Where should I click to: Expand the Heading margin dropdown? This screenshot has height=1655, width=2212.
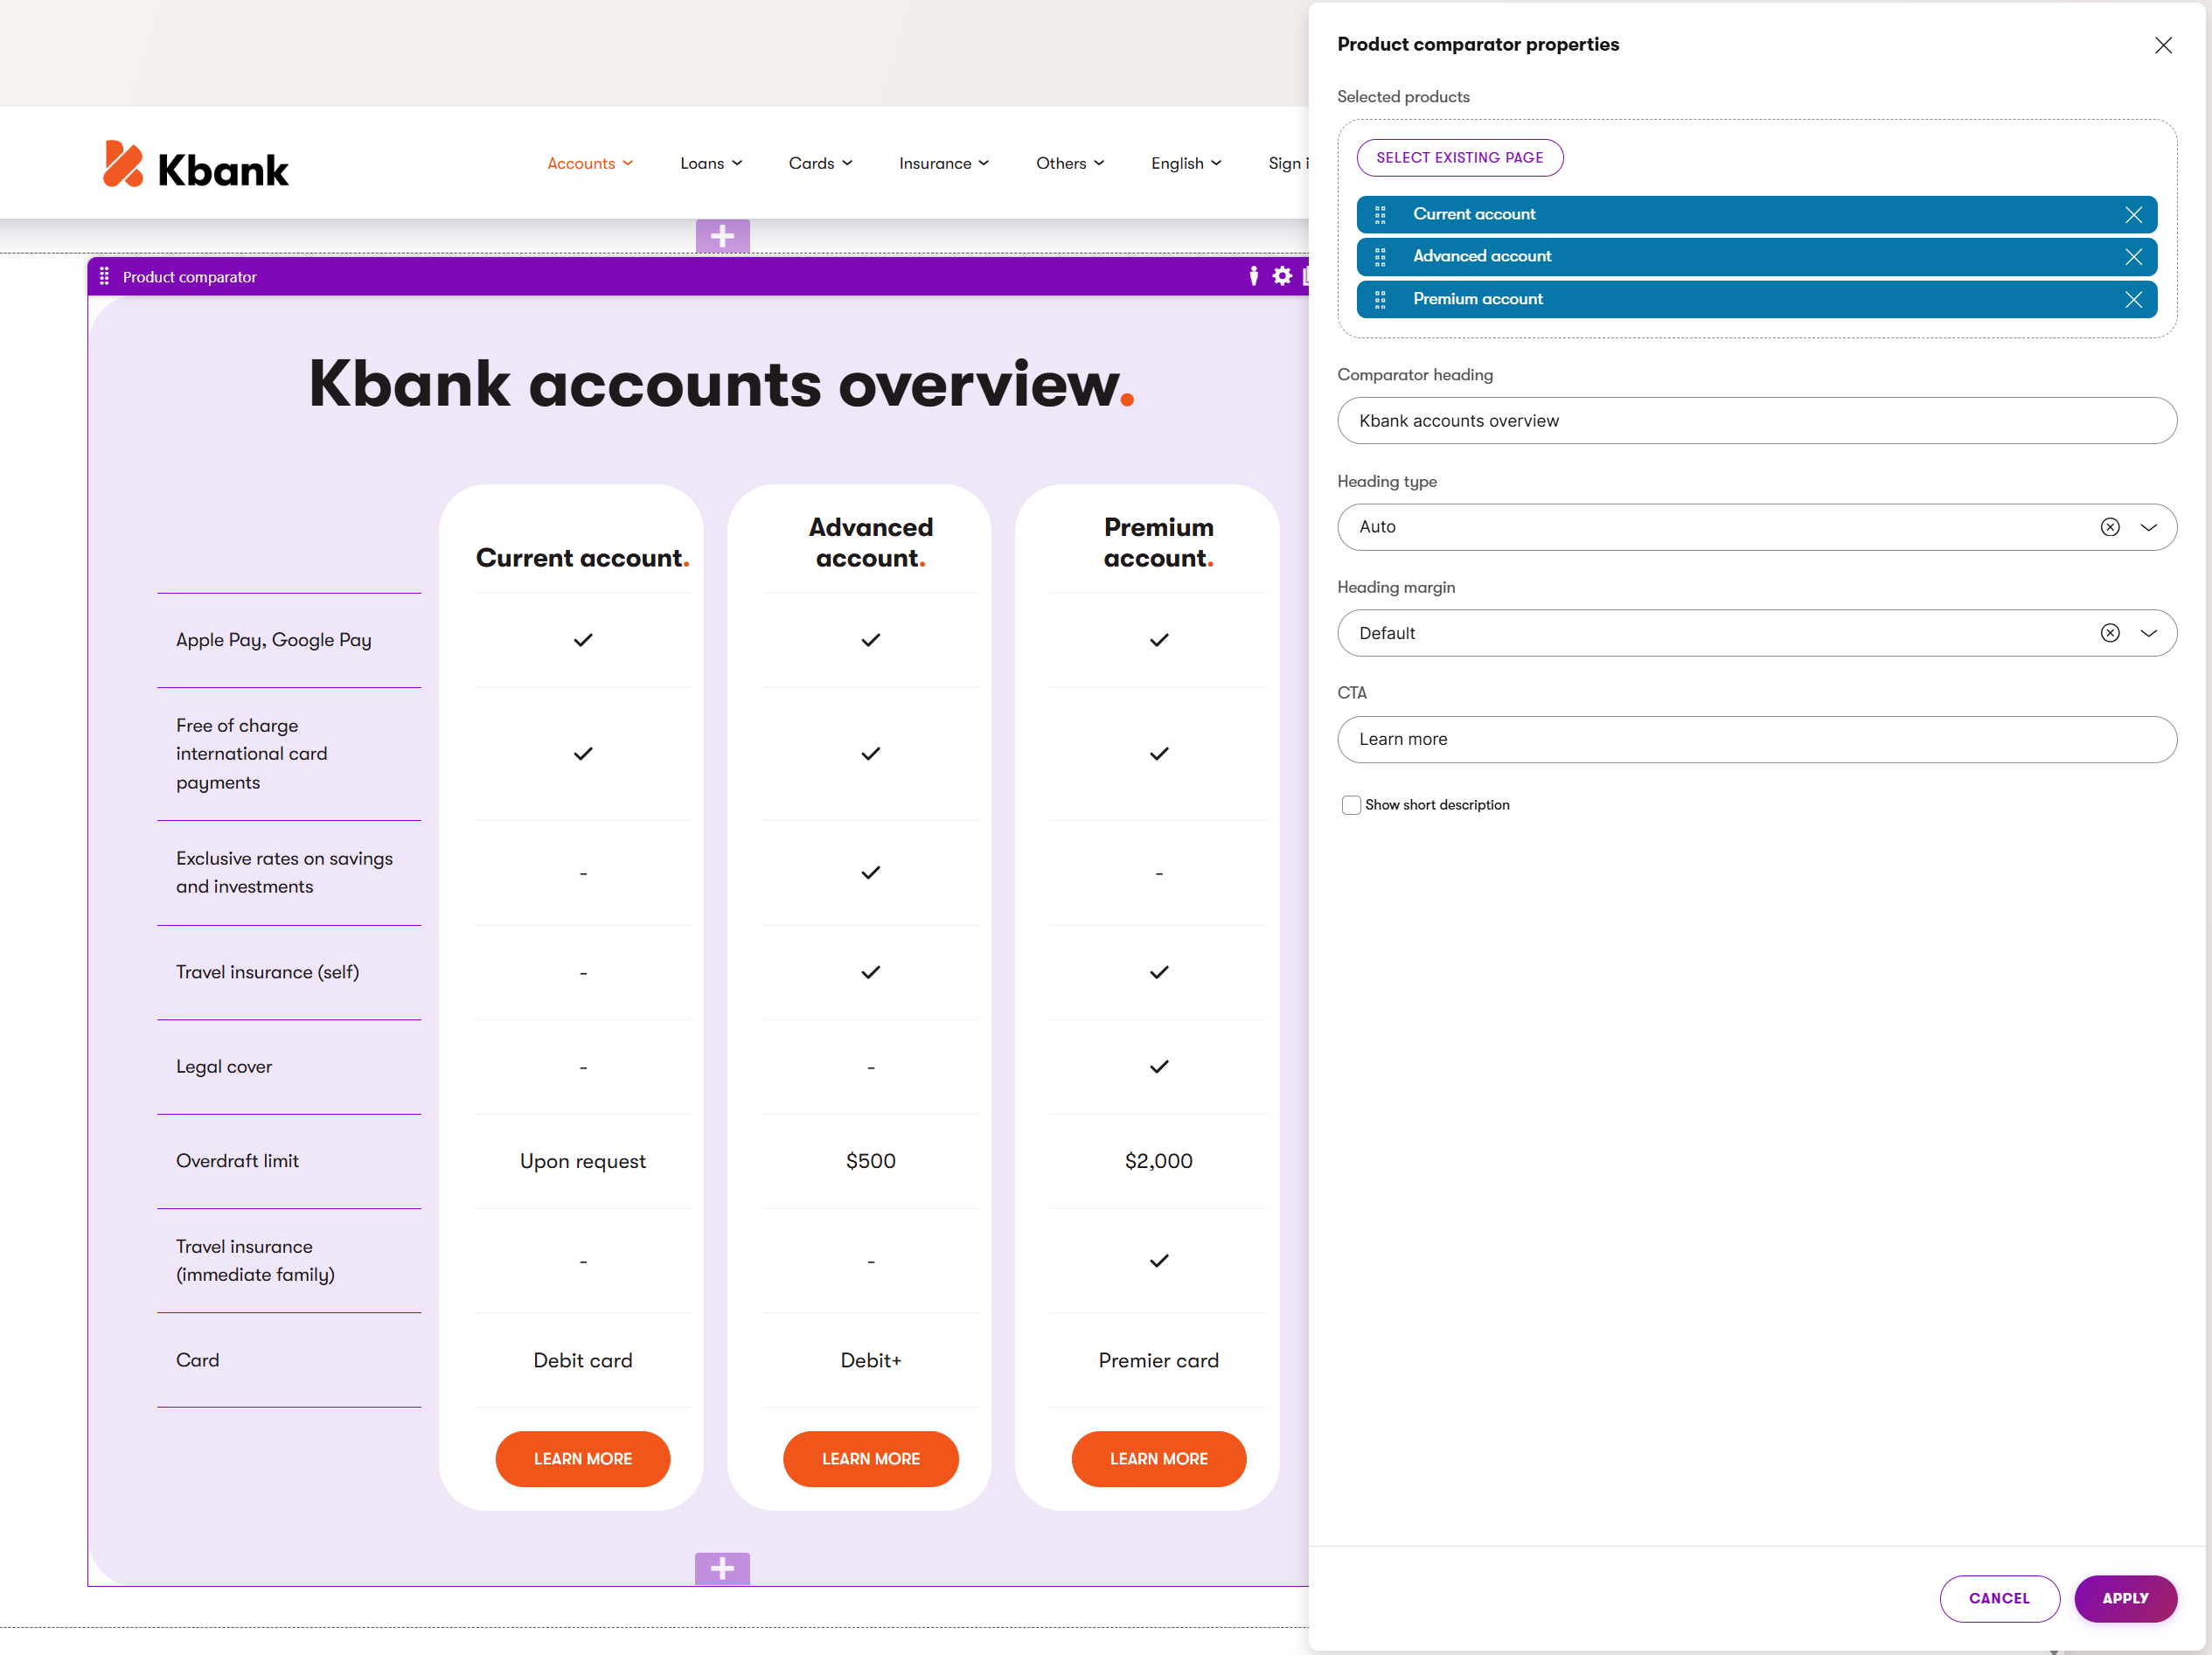[x=2150, y=632]
